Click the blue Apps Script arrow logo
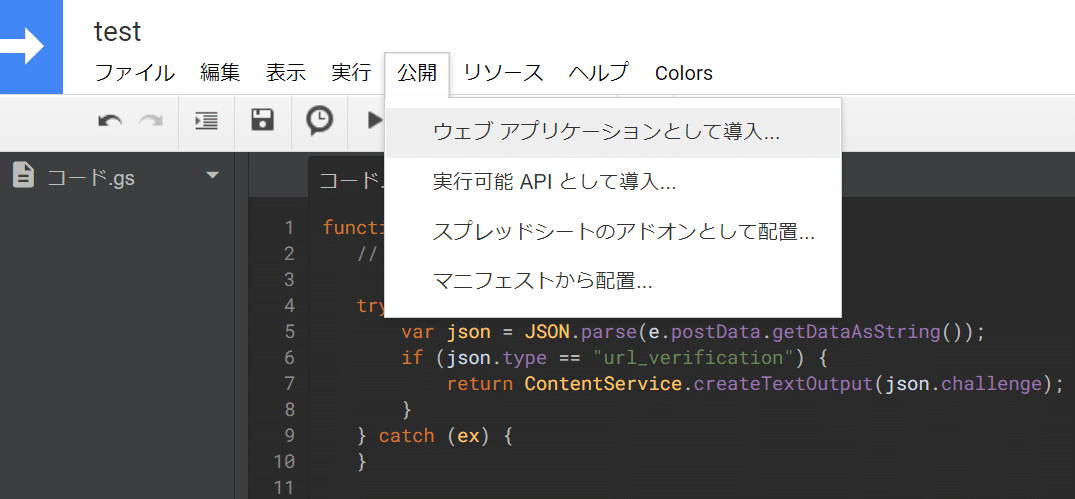This screenshot has width=1075, height=499. tap(31, 46)
